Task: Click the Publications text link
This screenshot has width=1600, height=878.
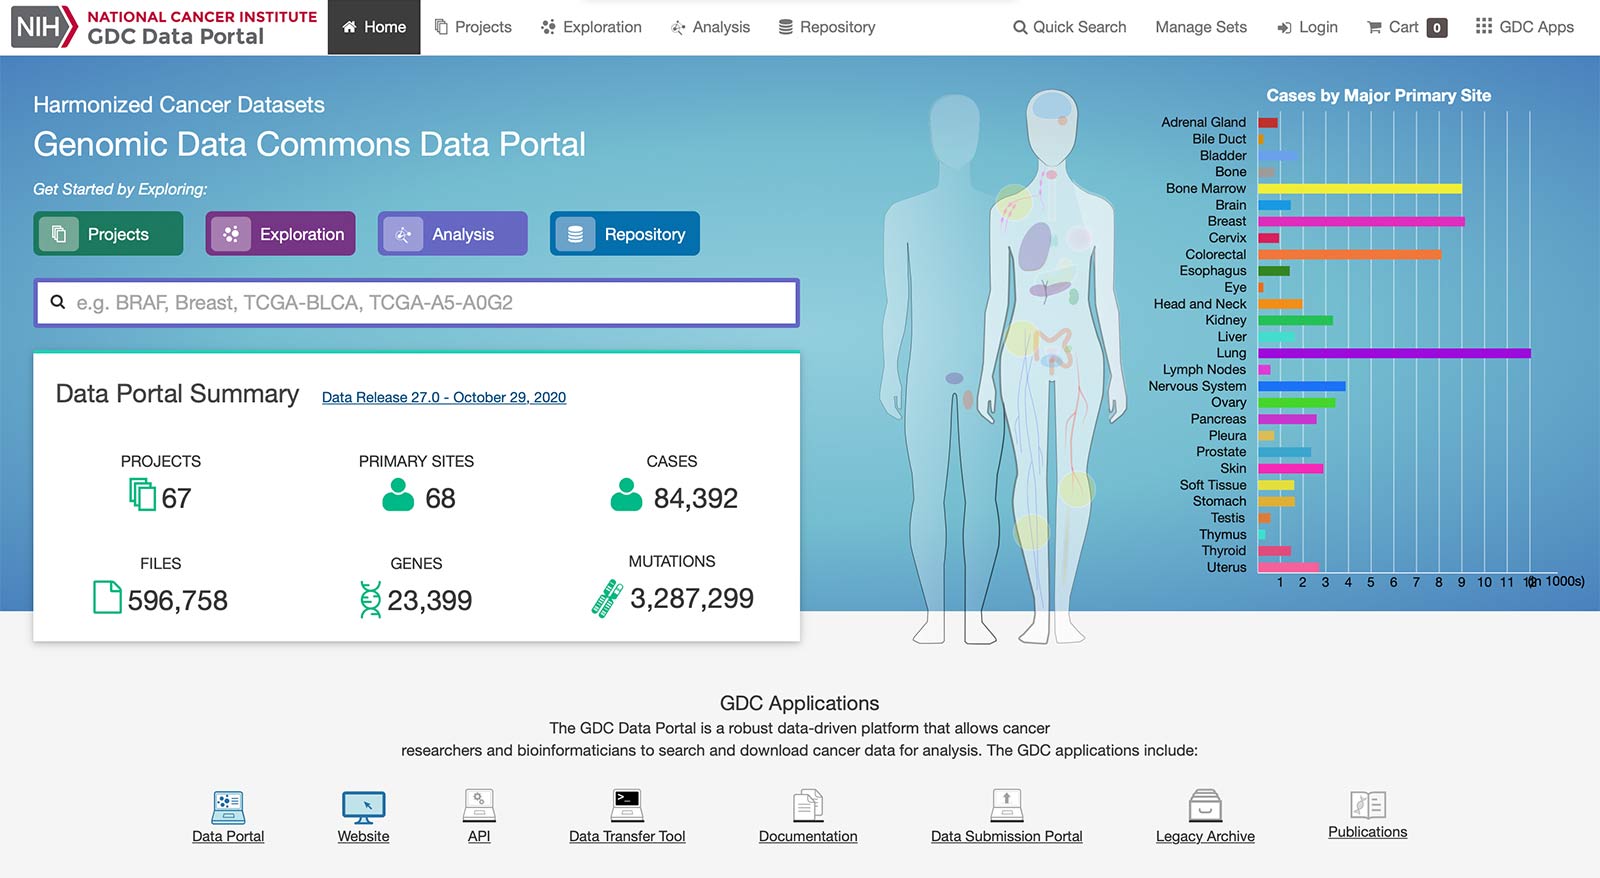Action: tap(1367, 832)
